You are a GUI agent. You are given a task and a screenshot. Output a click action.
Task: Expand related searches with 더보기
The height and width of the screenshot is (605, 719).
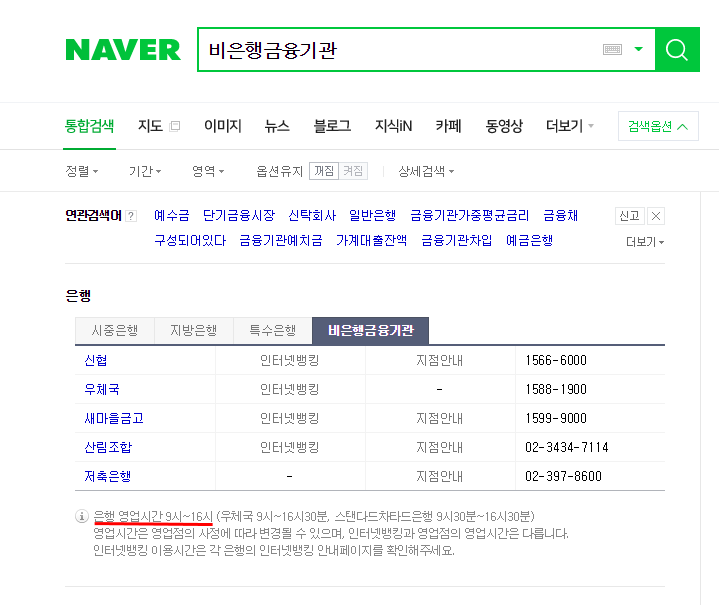point(645,242)
